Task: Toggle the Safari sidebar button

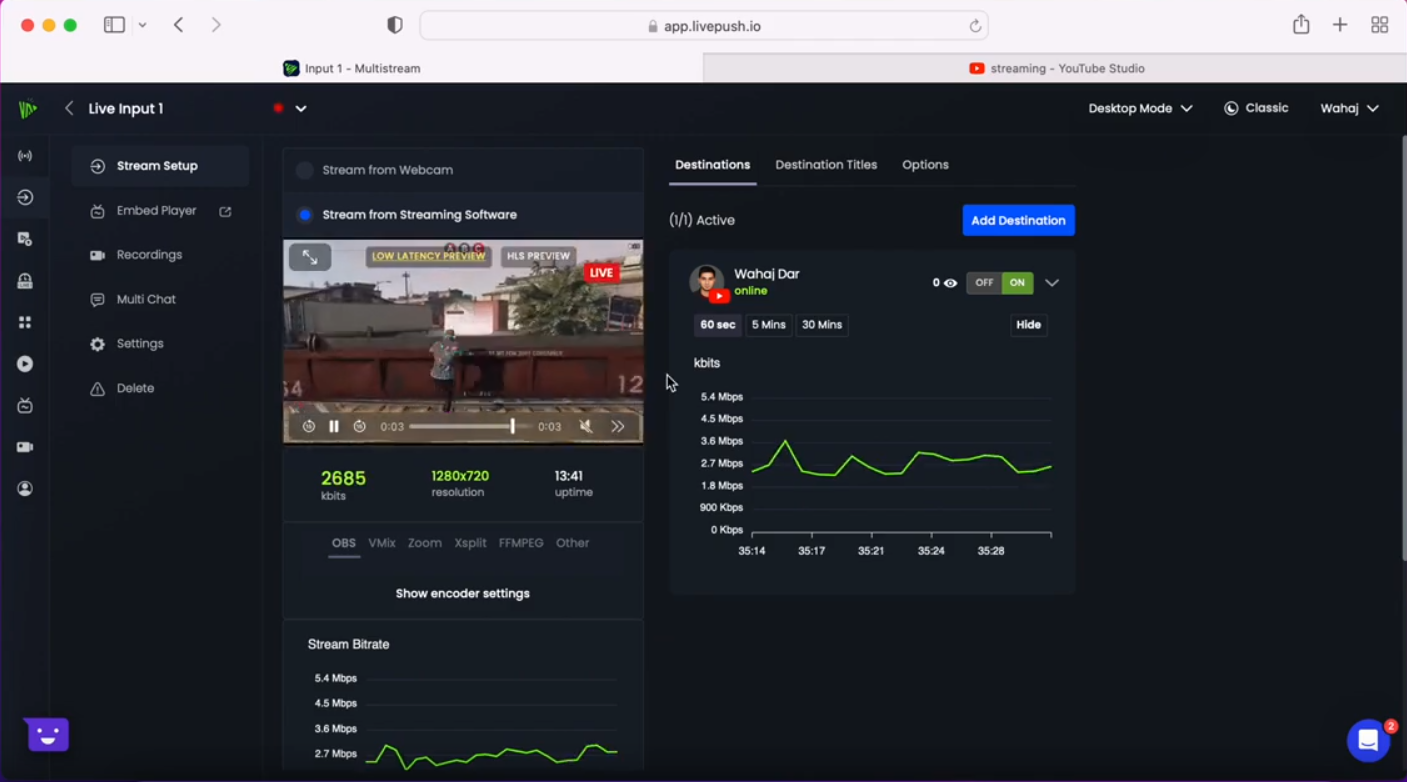Action: [114, 25]
